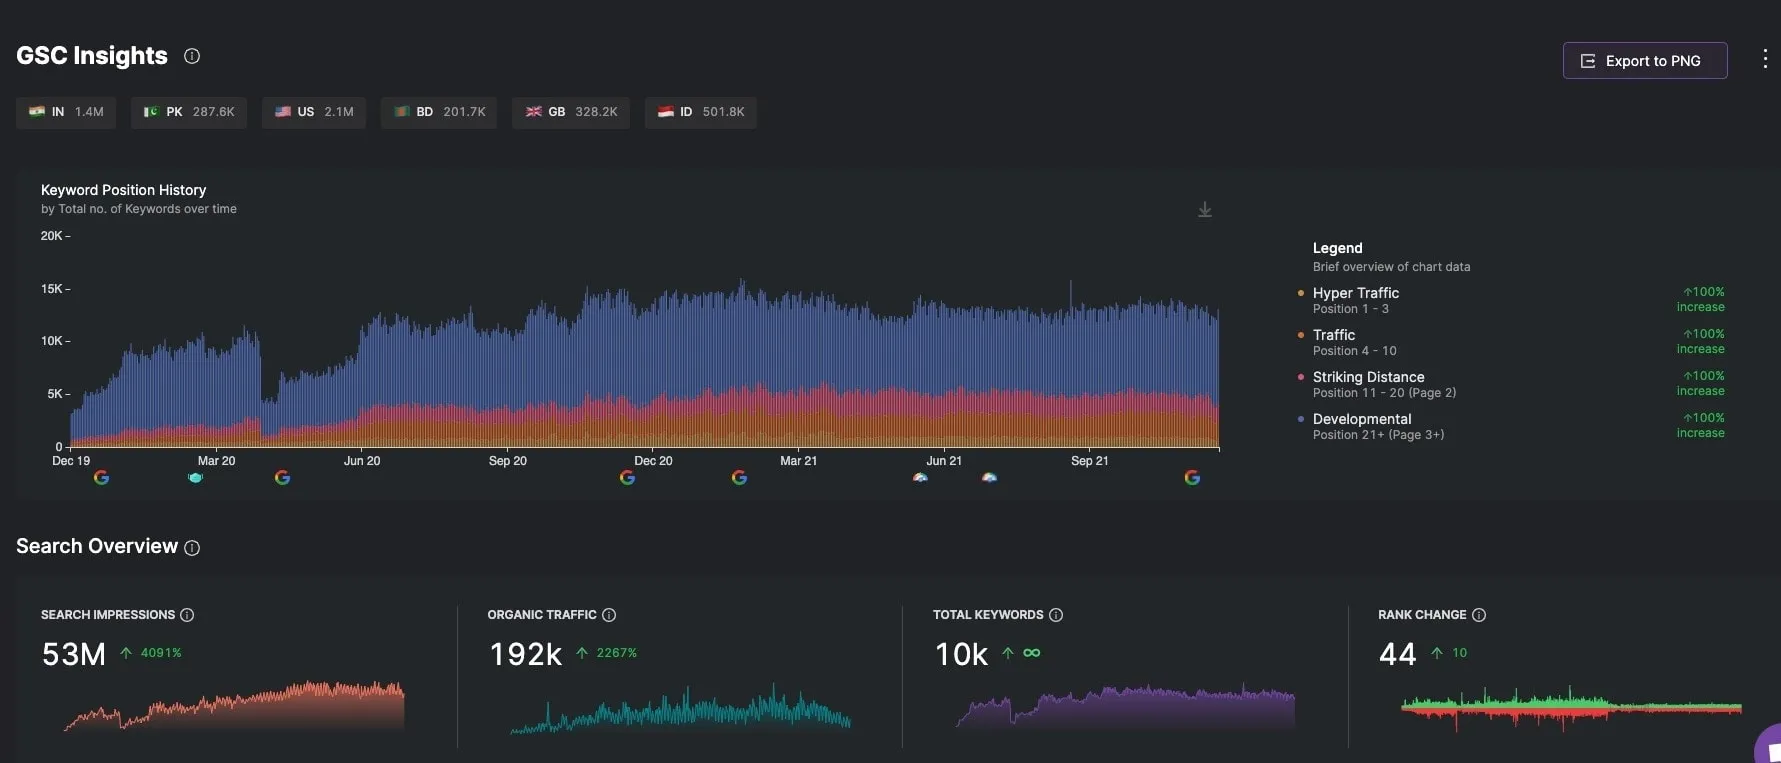1781x763 pixels.
Task: Toggle Developmental legend entry
Action: [1361, 419]
